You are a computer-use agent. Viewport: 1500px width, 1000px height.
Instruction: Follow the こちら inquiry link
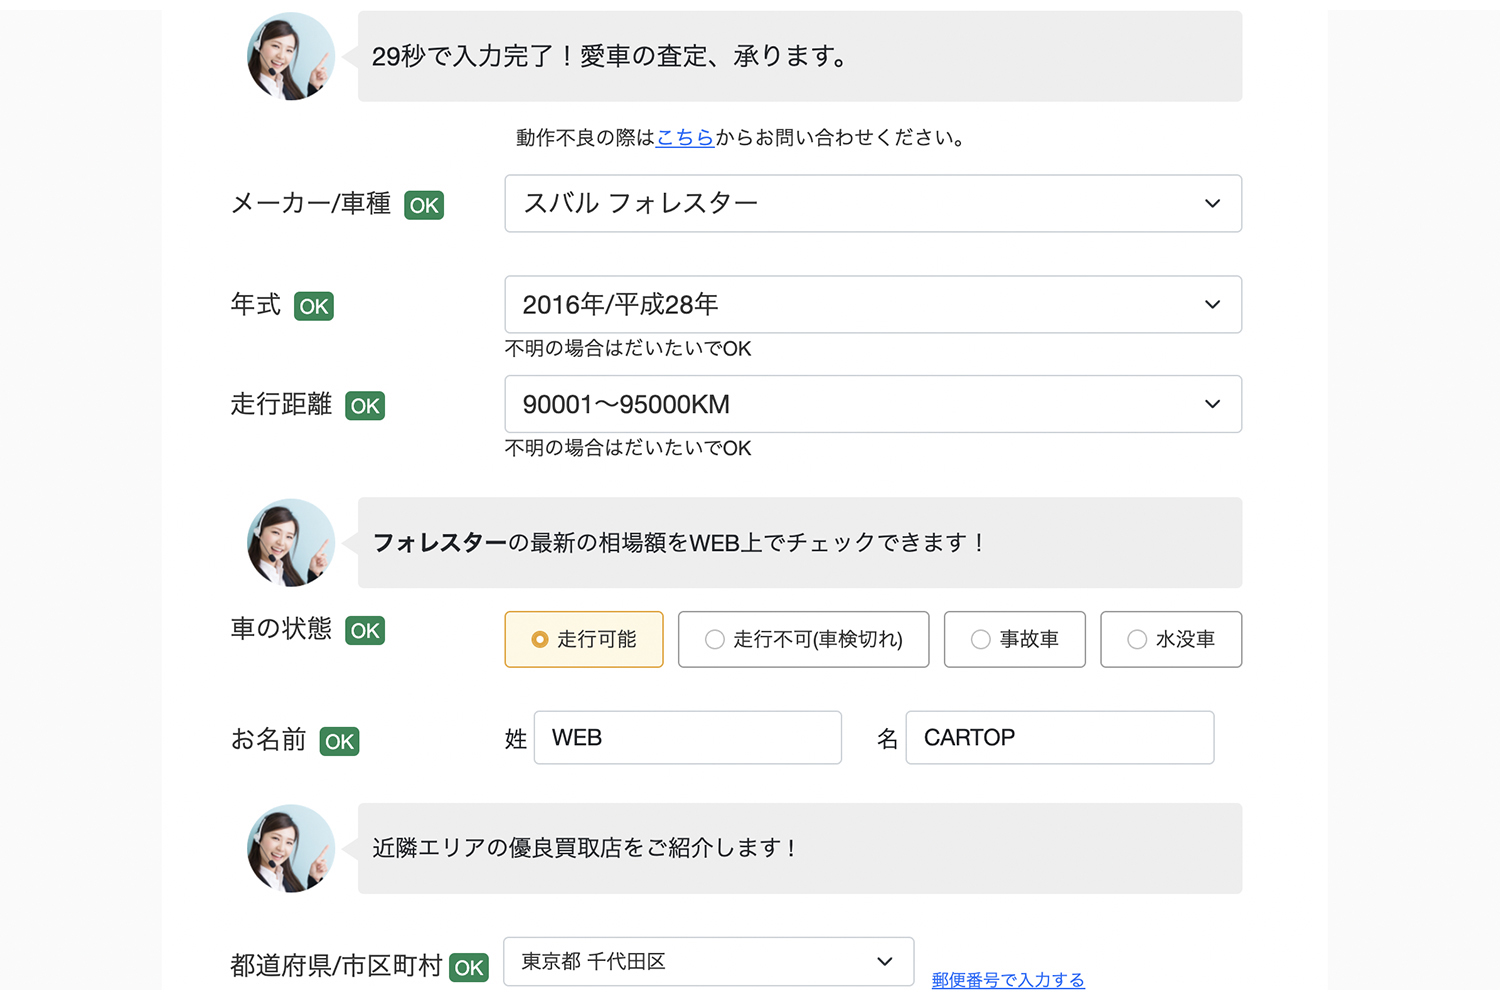(x=685, y=138)
